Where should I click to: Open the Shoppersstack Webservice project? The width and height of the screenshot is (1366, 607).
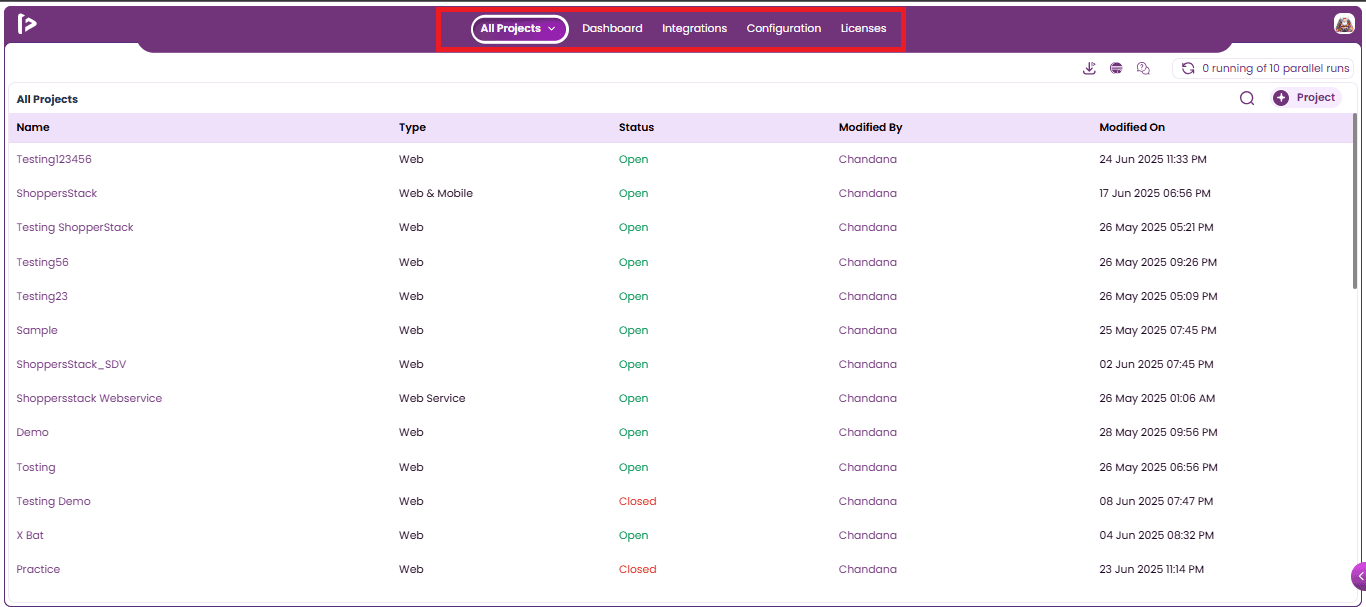coord(89,398)
